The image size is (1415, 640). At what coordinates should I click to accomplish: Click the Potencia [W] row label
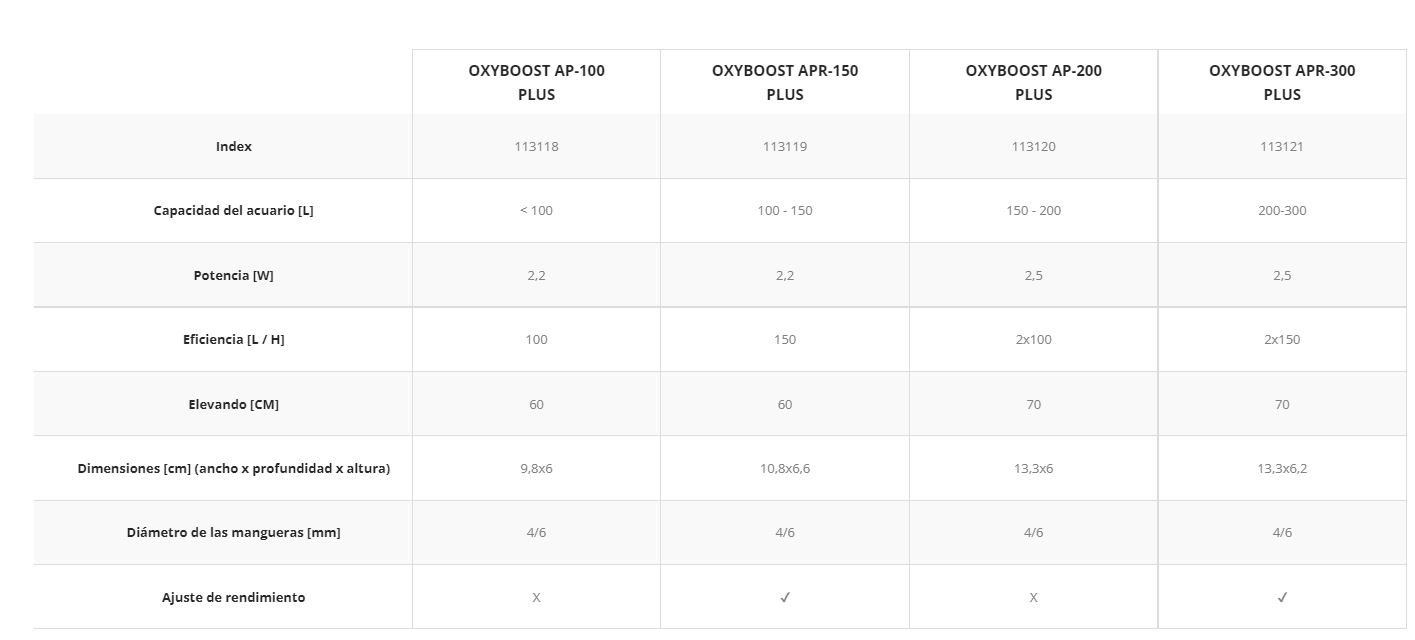click(x=233, y=275)
